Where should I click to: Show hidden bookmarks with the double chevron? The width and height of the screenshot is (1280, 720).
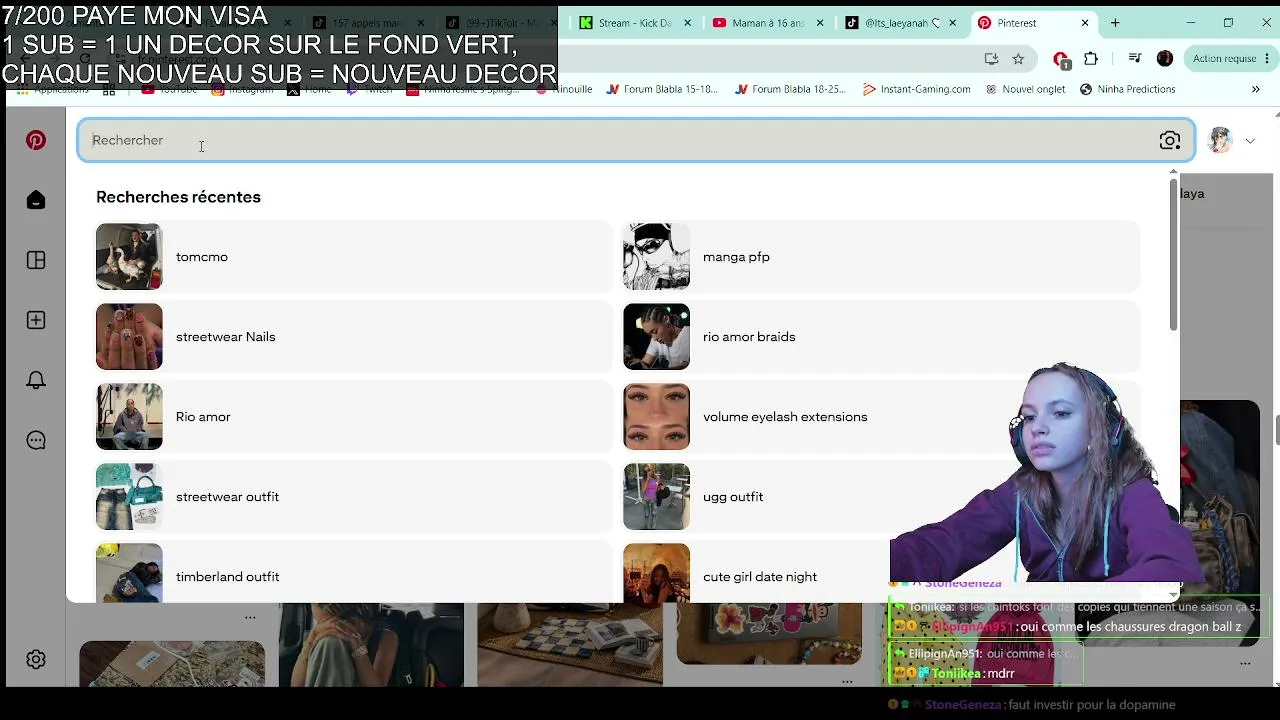pos(1255,89)
